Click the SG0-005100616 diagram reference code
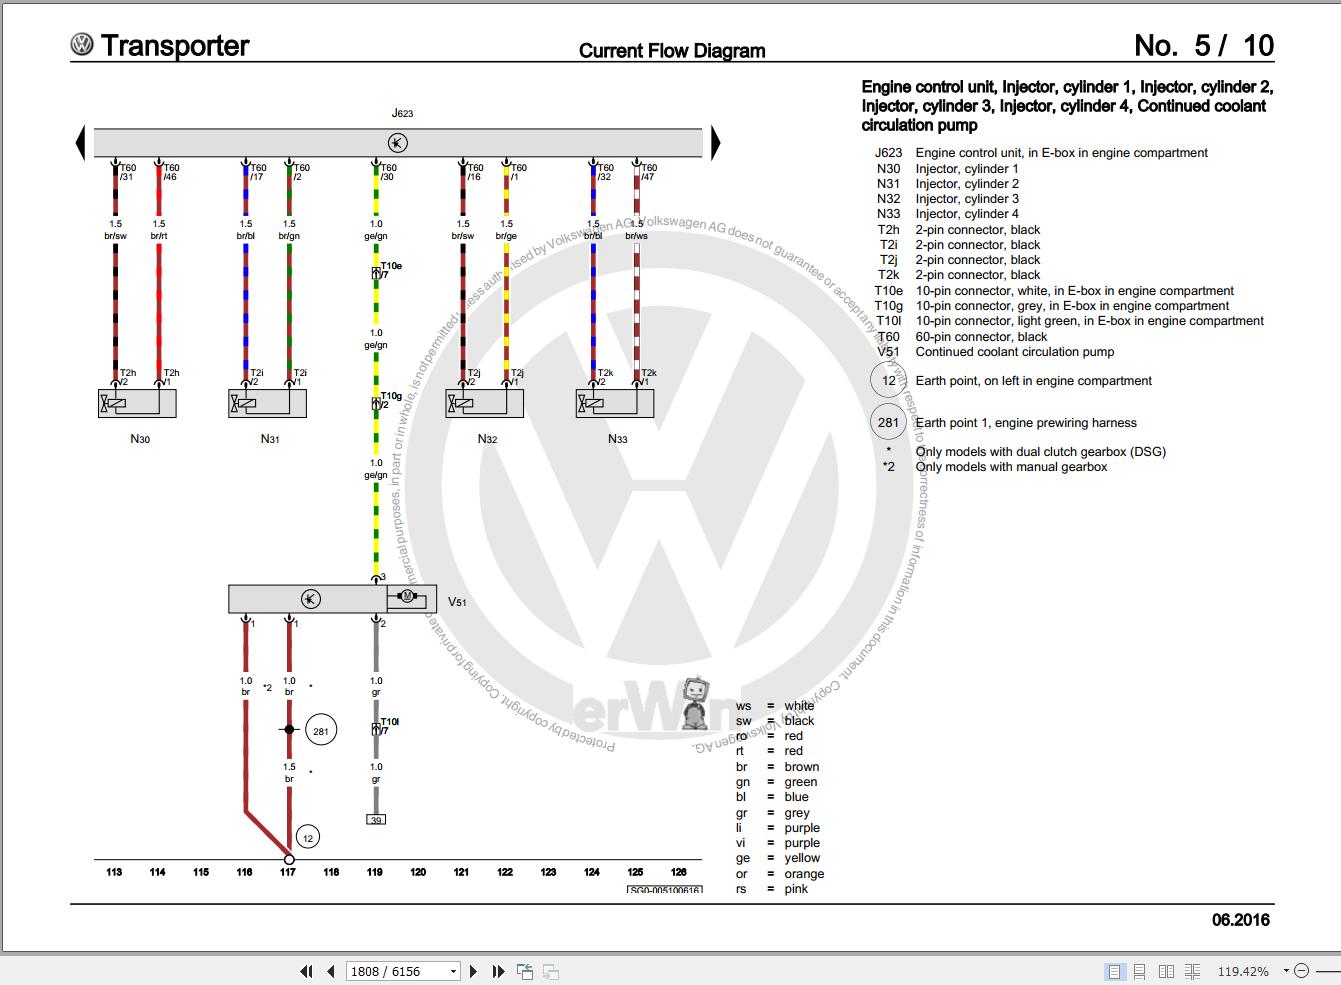The height and width of the screenshot is (985, 1341). tap(665, 890)
